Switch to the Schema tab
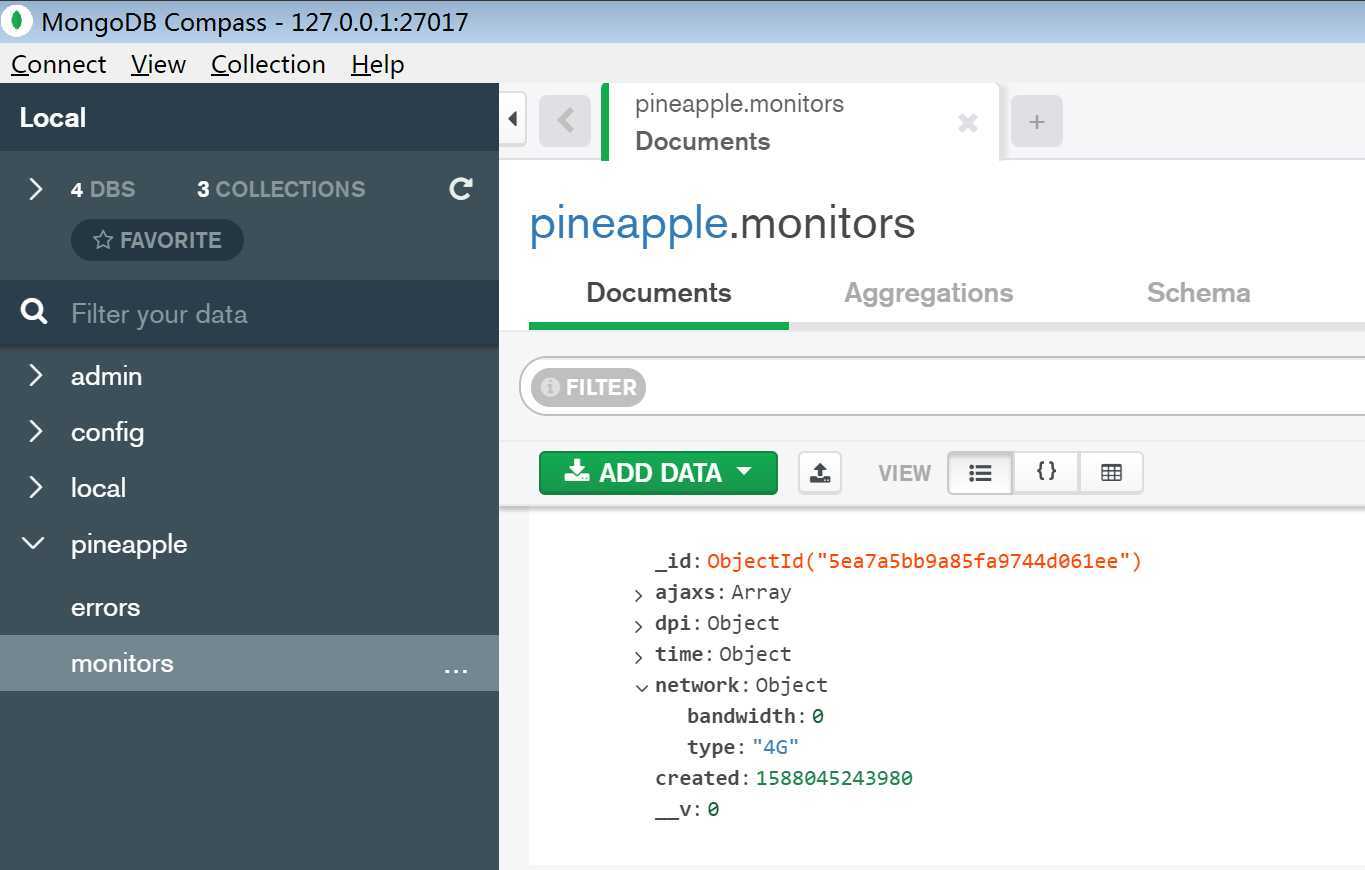Viewport: 1365px width, 870px height. pyautogui.click(x=1198, y=293)
